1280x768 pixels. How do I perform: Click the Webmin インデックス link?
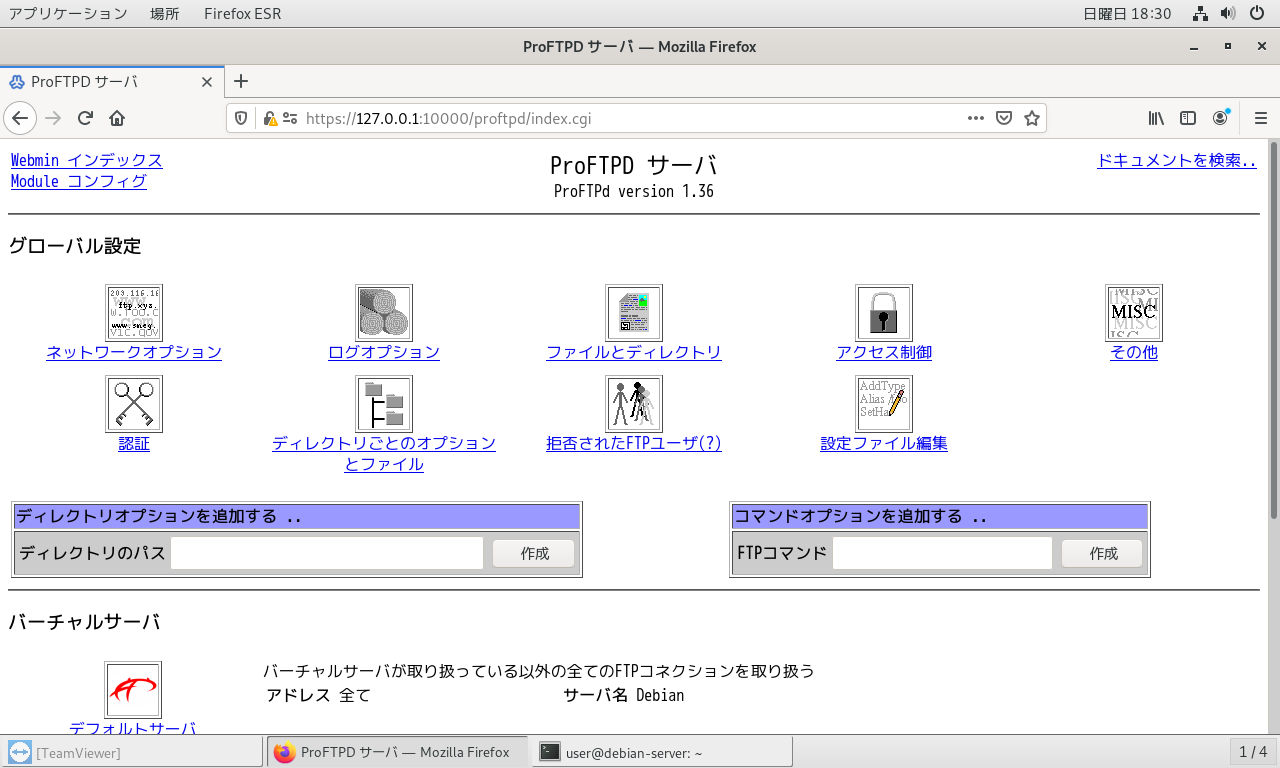[86, 160]
